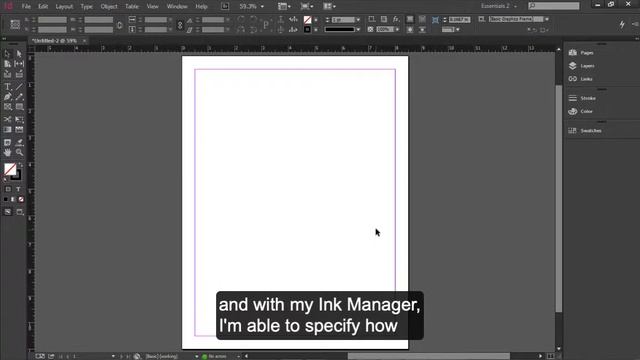The width and height of the screenshot is (640, 360).
Task: Select the Content Collector tool
Action: point(7,74)
